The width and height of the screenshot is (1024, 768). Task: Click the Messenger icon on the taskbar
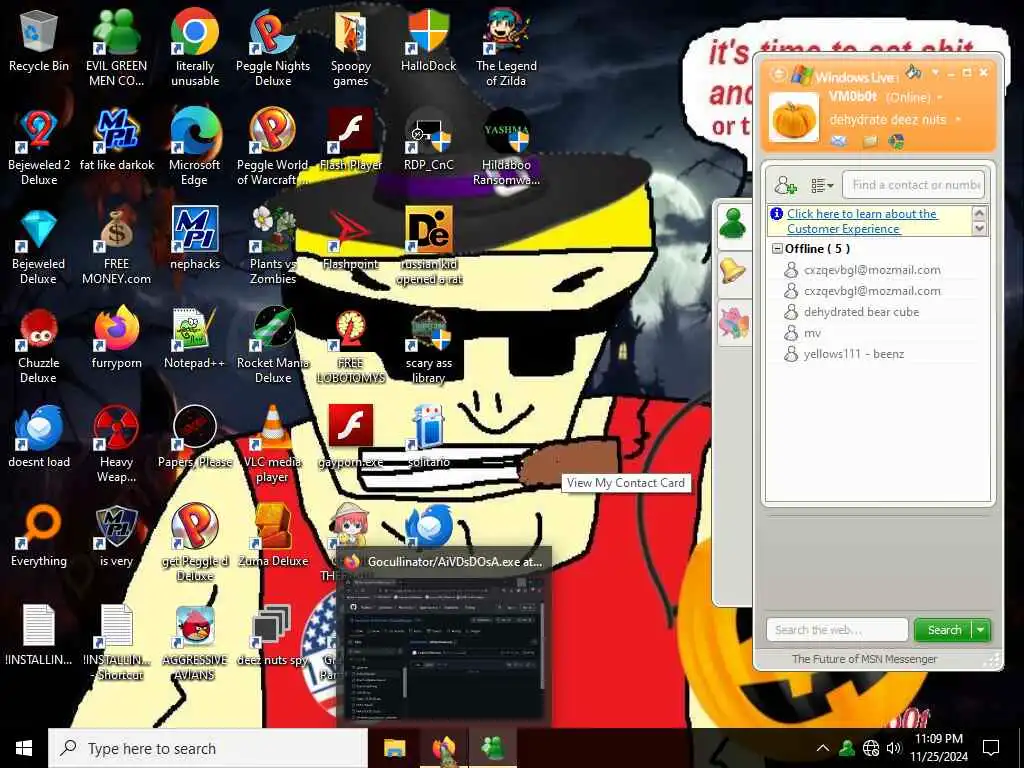click(494, 748)
